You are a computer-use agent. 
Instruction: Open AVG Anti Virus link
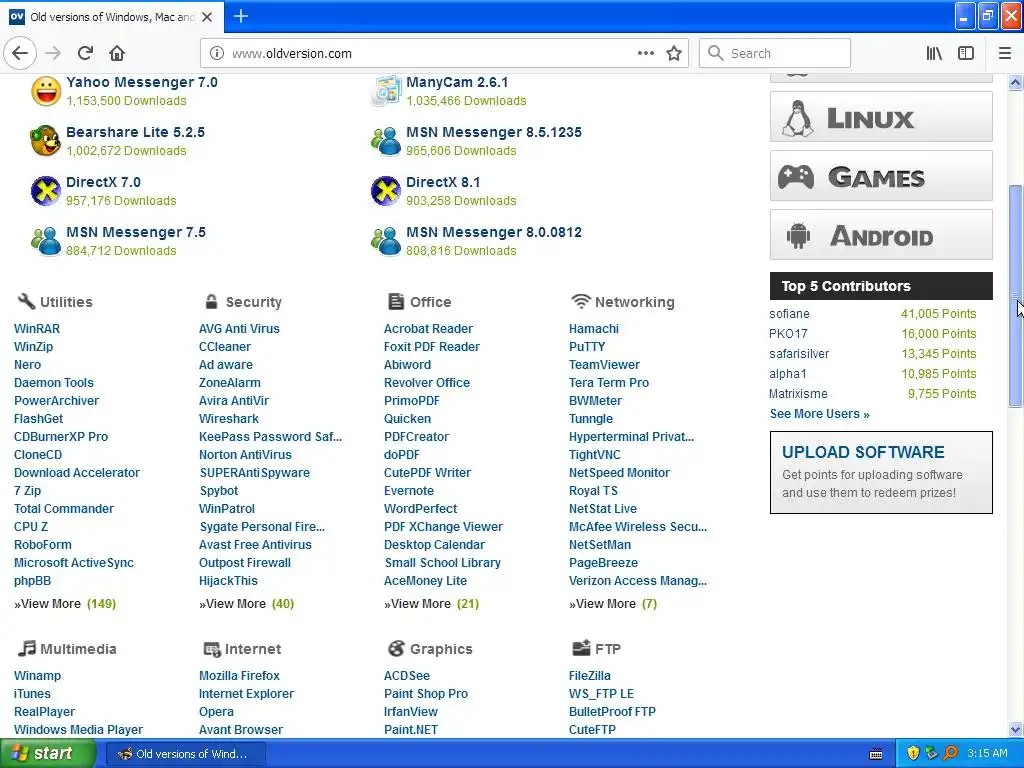point(239,328)
